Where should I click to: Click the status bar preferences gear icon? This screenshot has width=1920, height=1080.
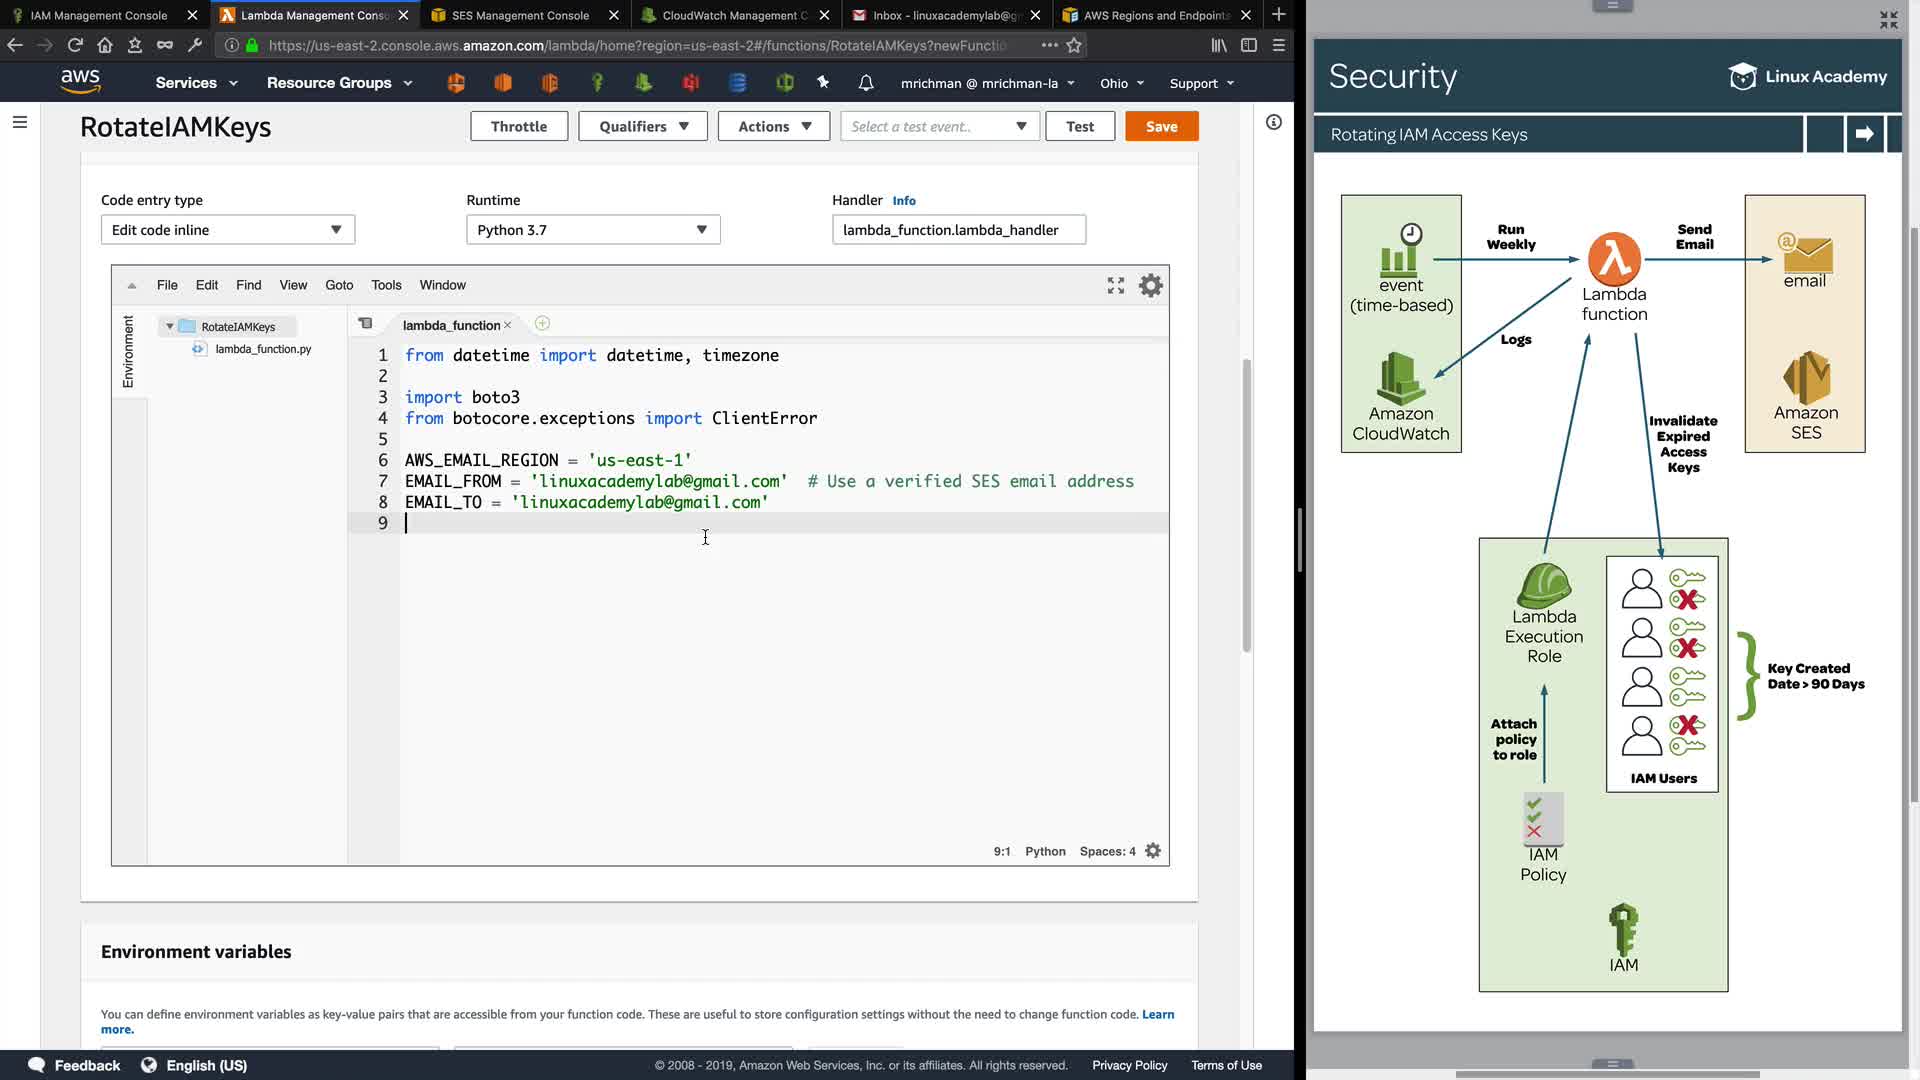pyautogui.click(x=1153, y=851)
